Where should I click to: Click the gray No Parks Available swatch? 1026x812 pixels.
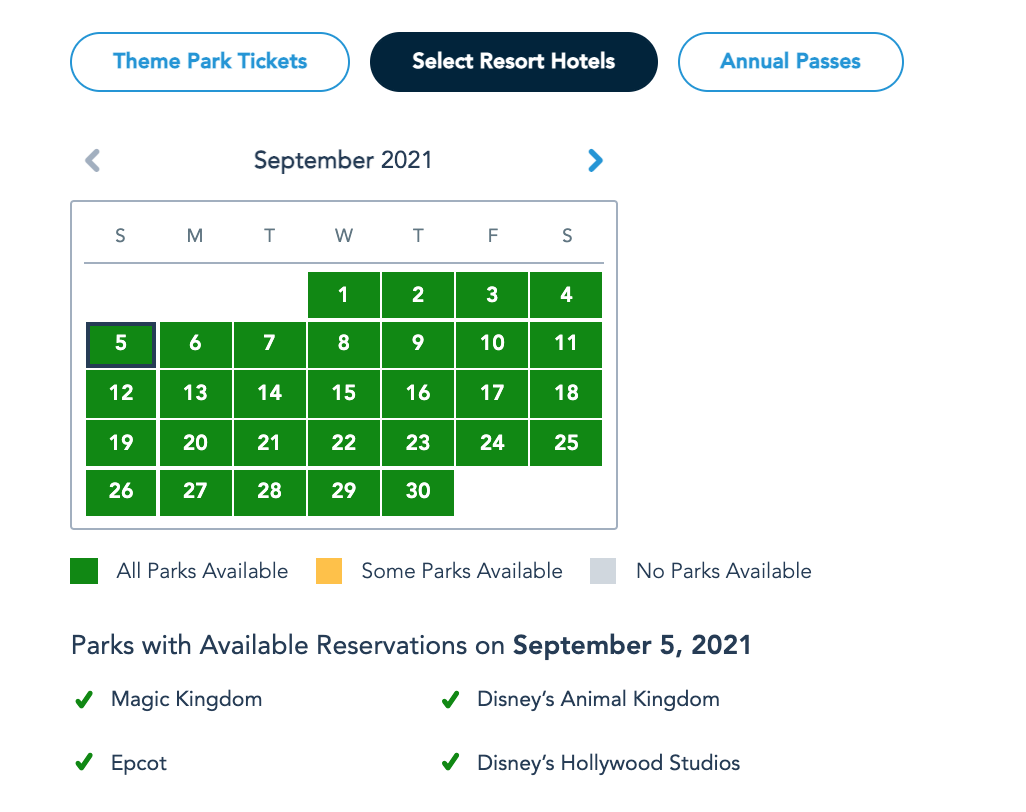(x=603, y=571)
